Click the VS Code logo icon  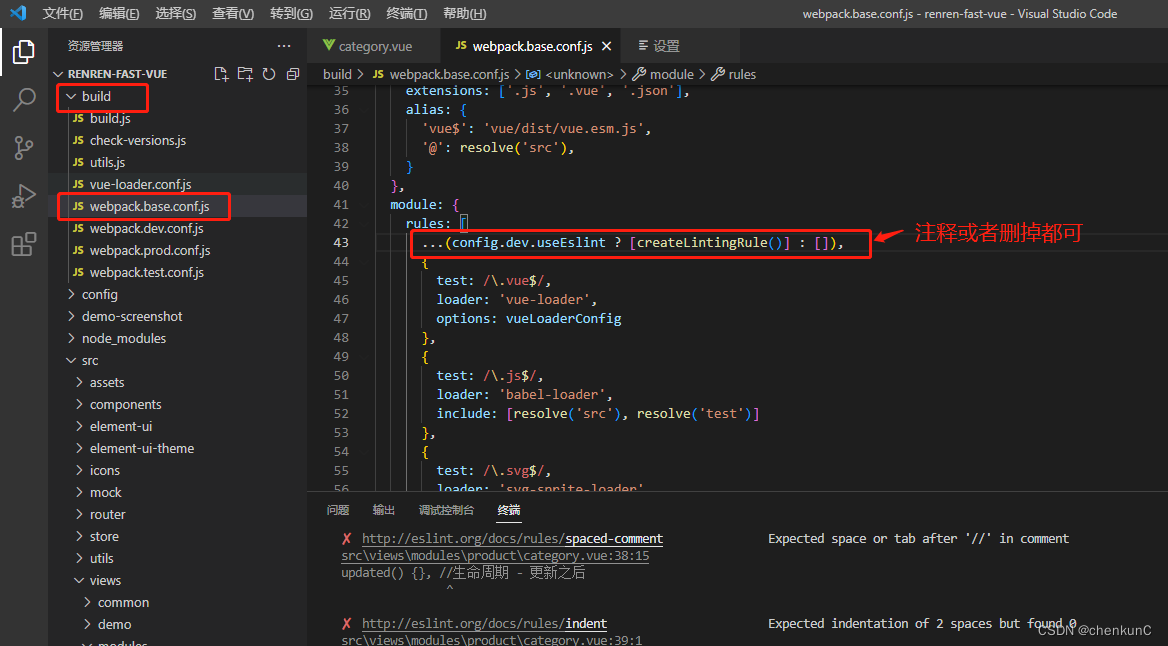(x=19, y=13)
